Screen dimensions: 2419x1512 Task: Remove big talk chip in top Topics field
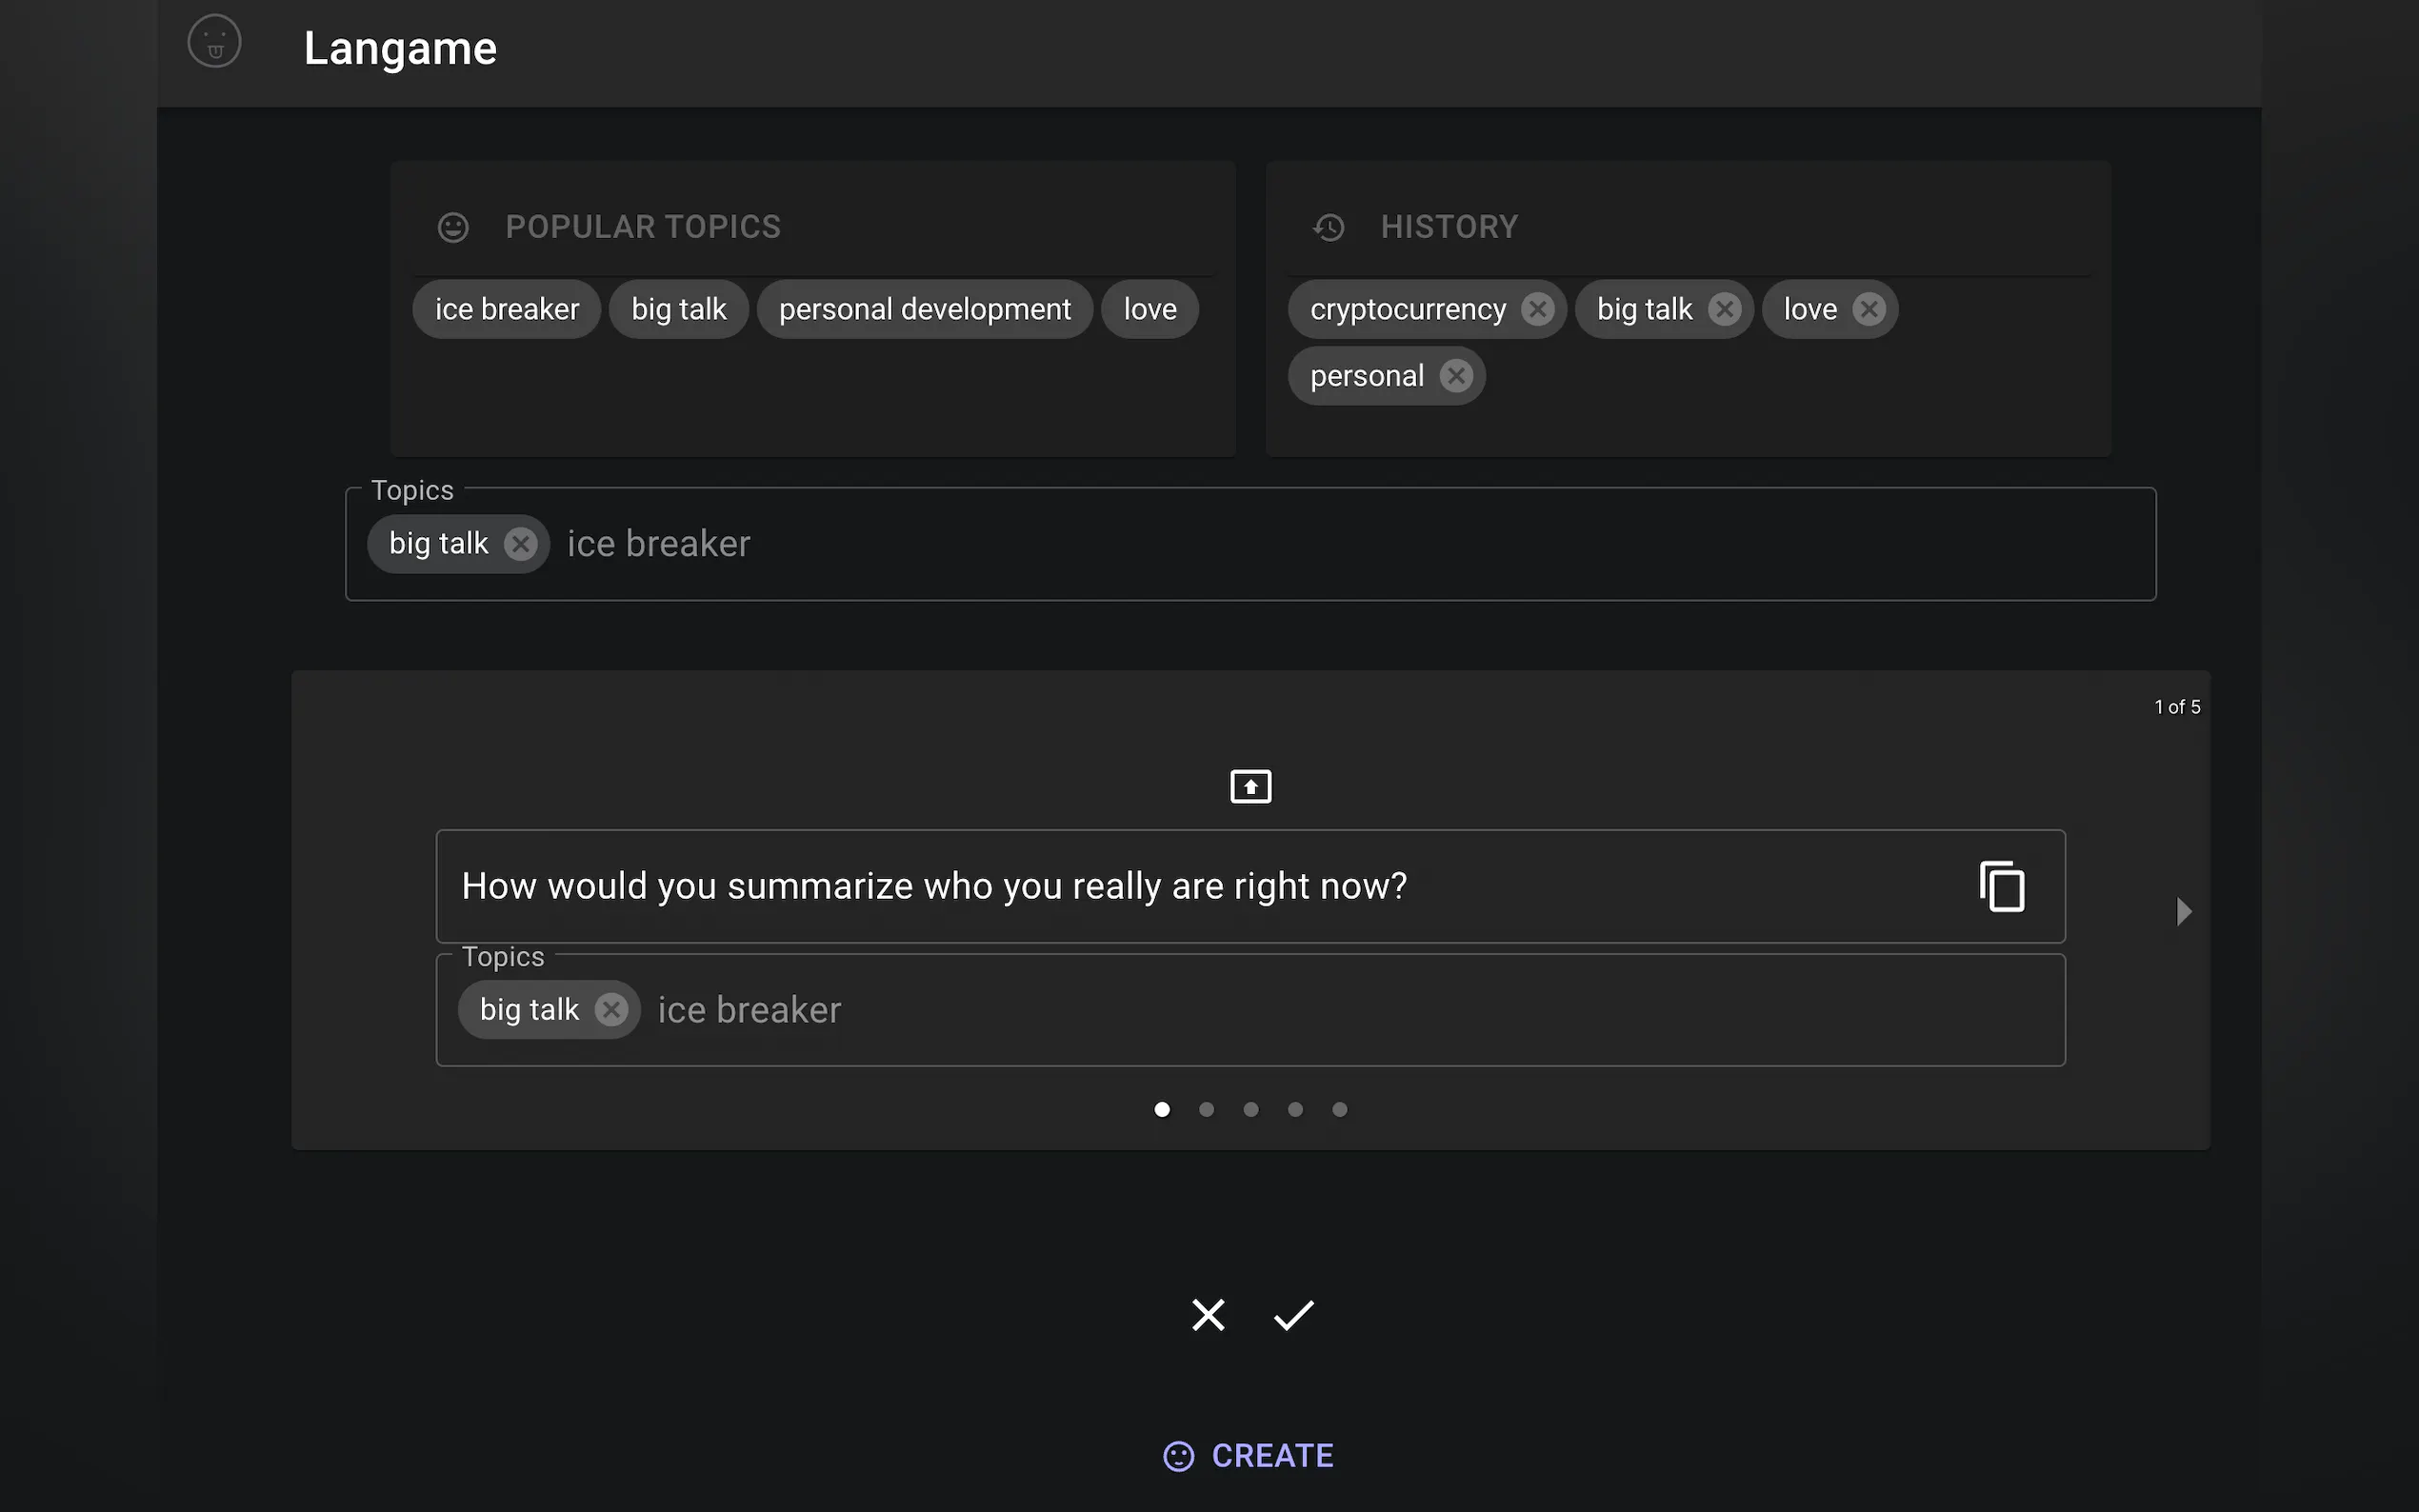point(520,544)
